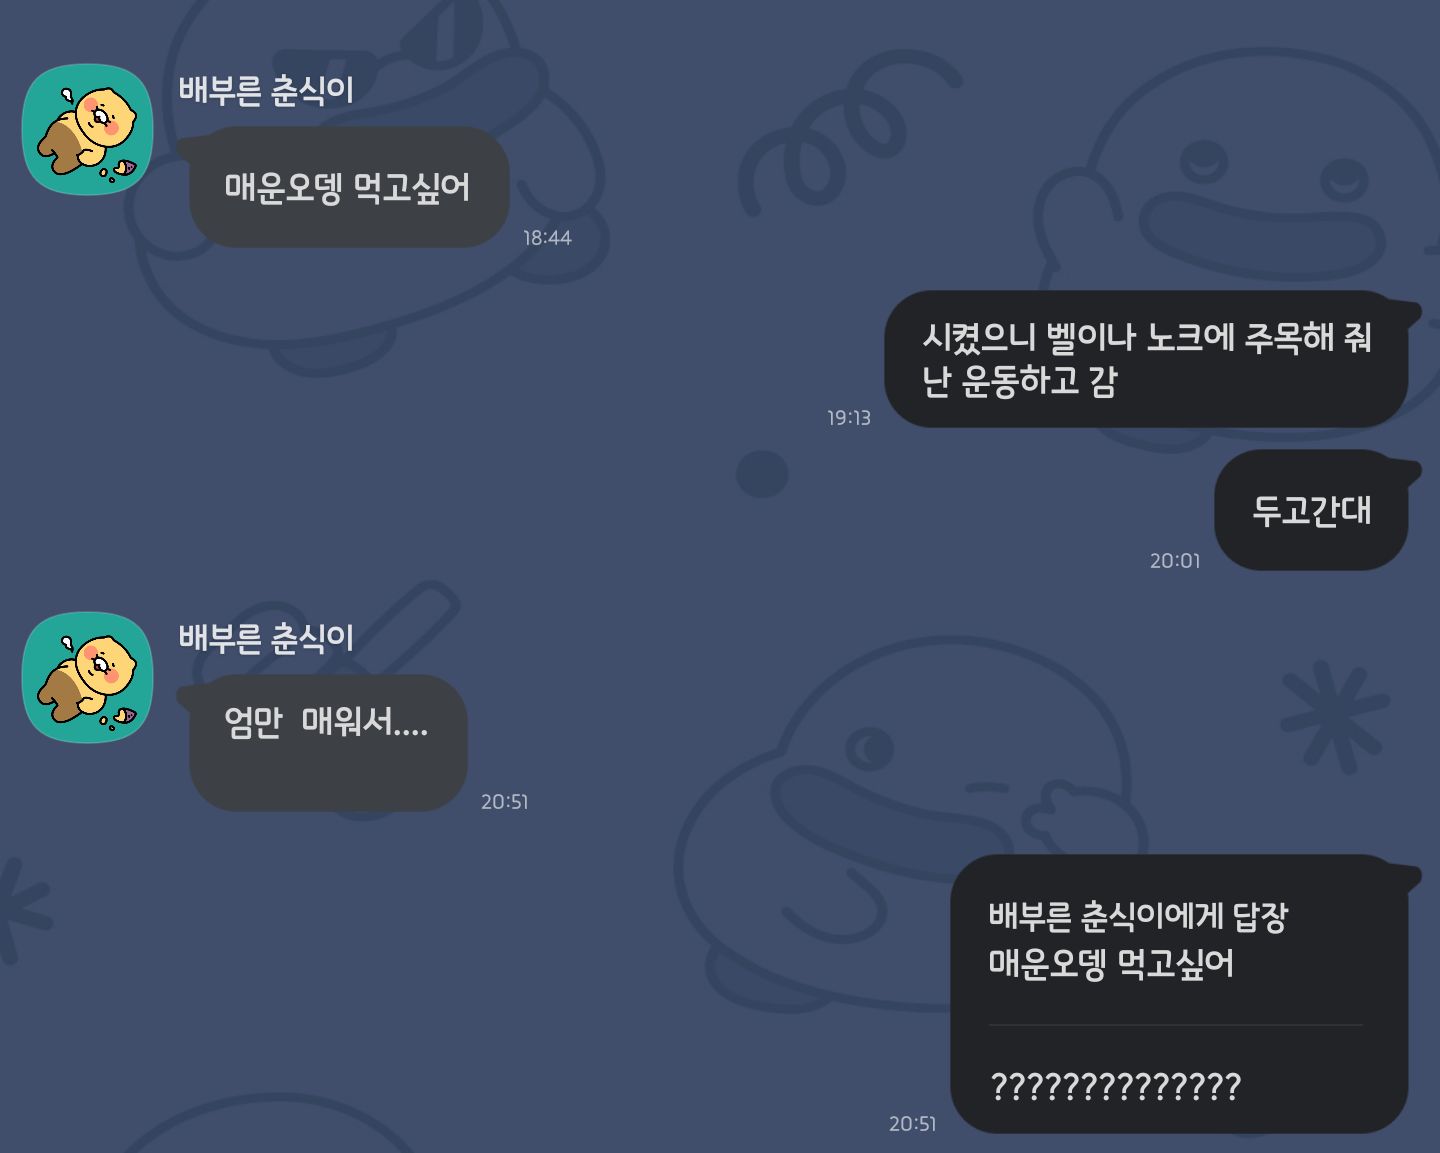Click the 20:01 timestamp

tap(1174, 561)
